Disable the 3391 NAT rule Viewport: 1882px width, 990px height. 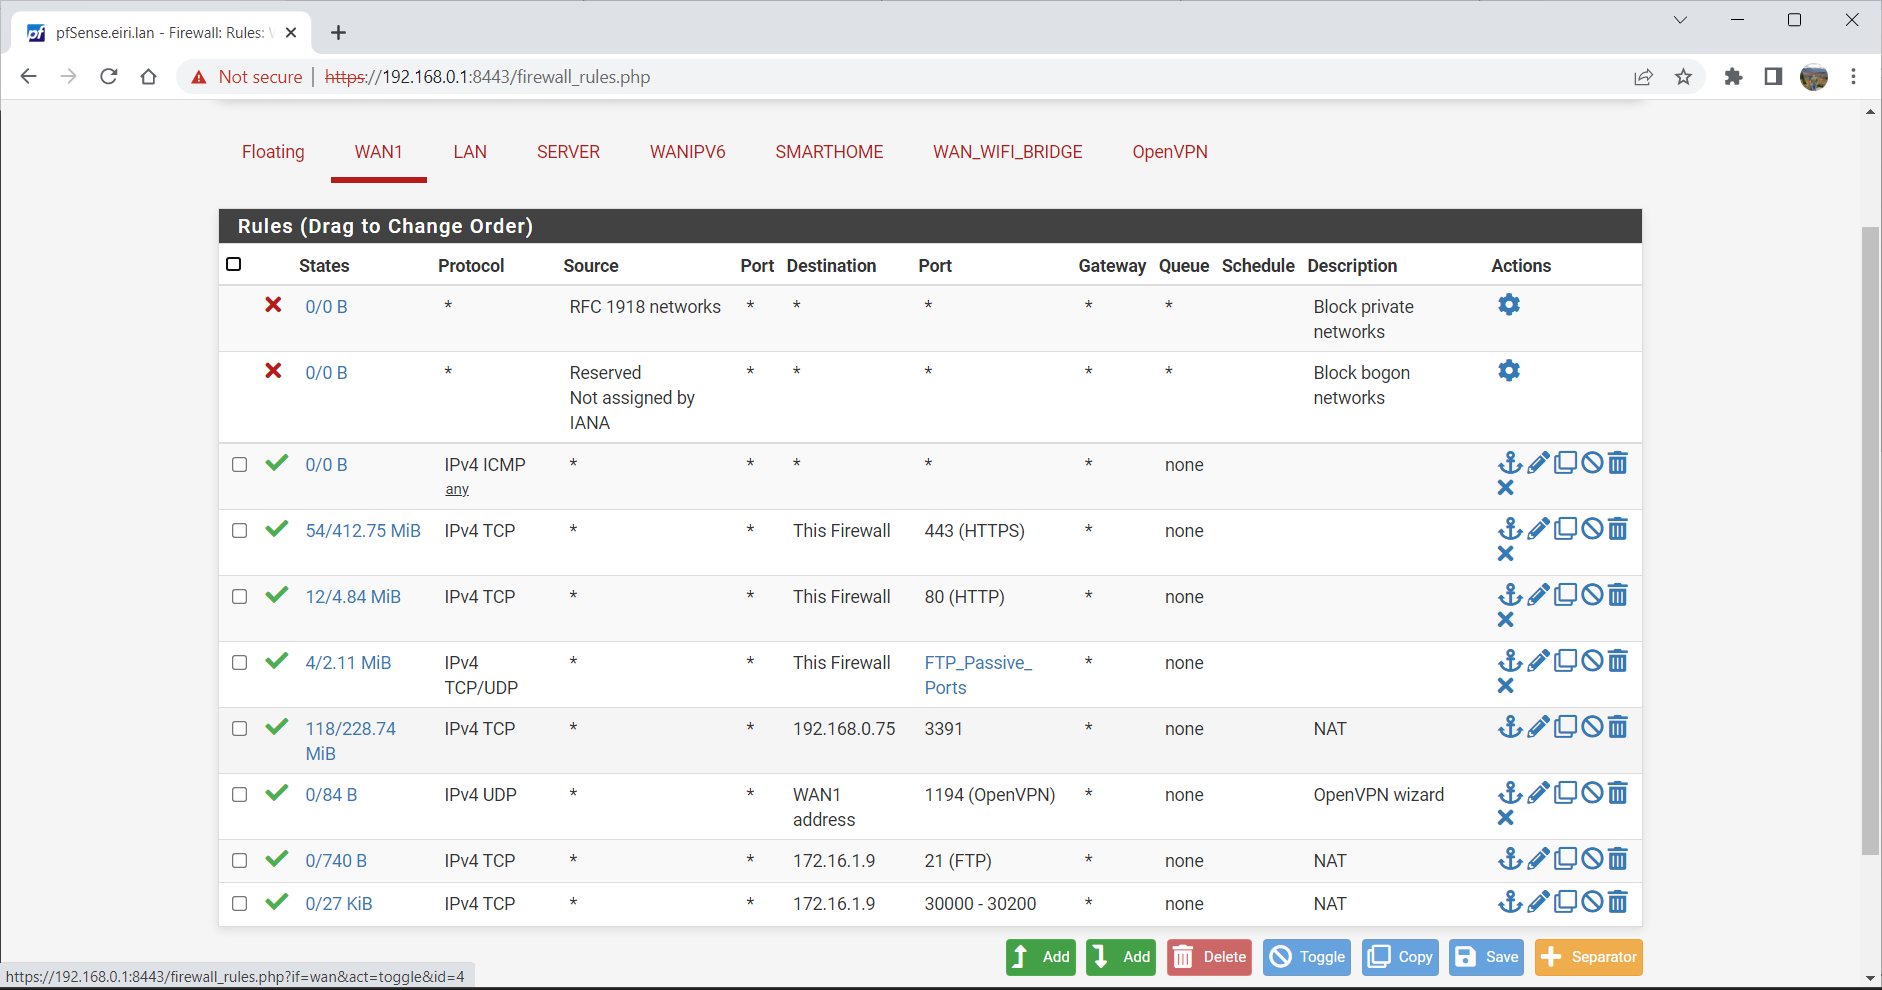(1592, 726)
